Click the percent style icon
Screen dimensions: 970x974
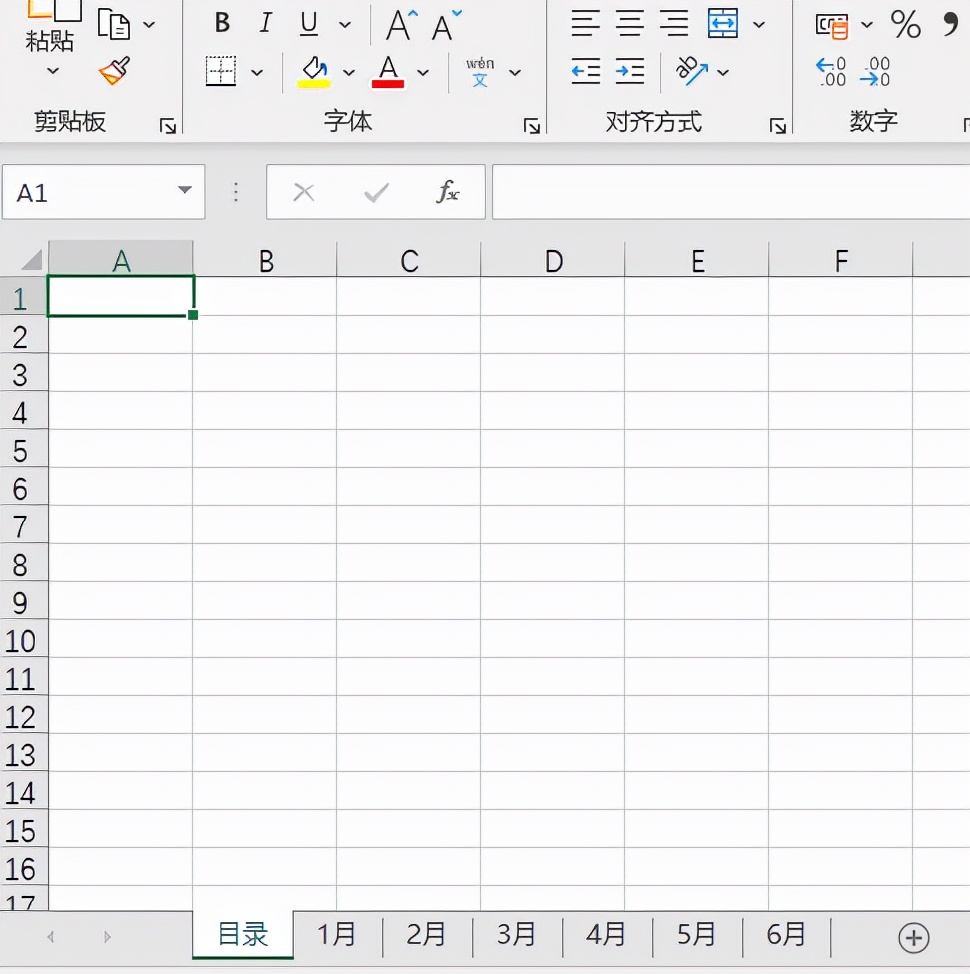point(905,24)
